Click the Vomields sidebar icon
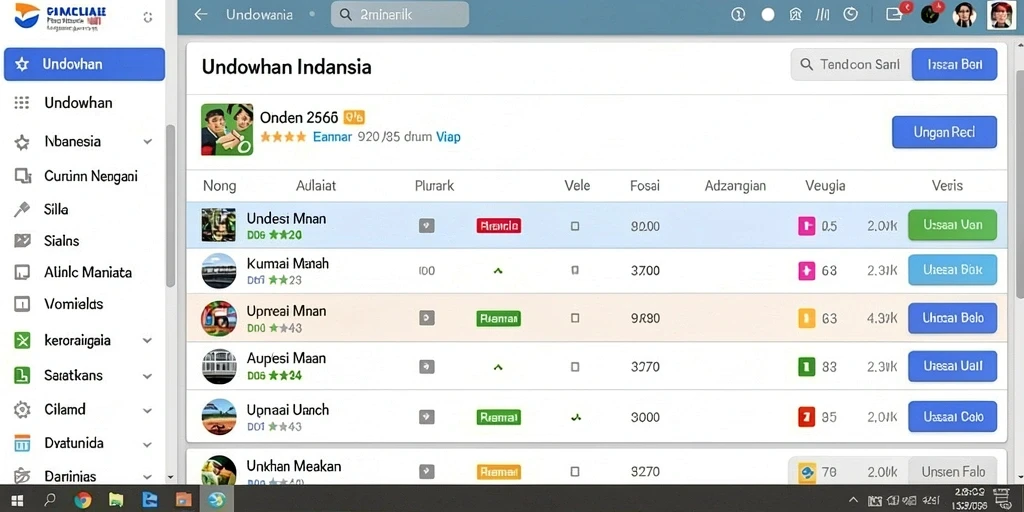The image size is (1024, 512). pyautogui.click(x=22, y=304)
